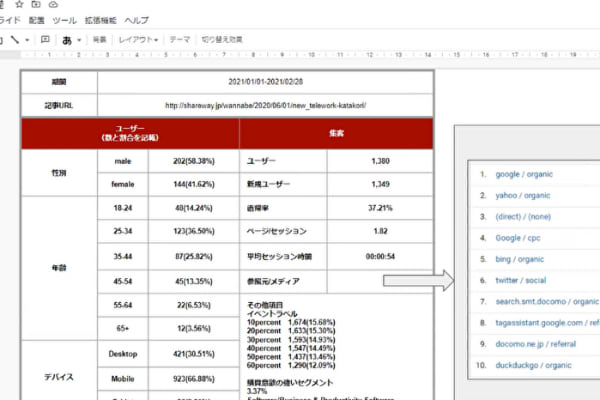Click the right-pointing arrow shape on slide

413,281
